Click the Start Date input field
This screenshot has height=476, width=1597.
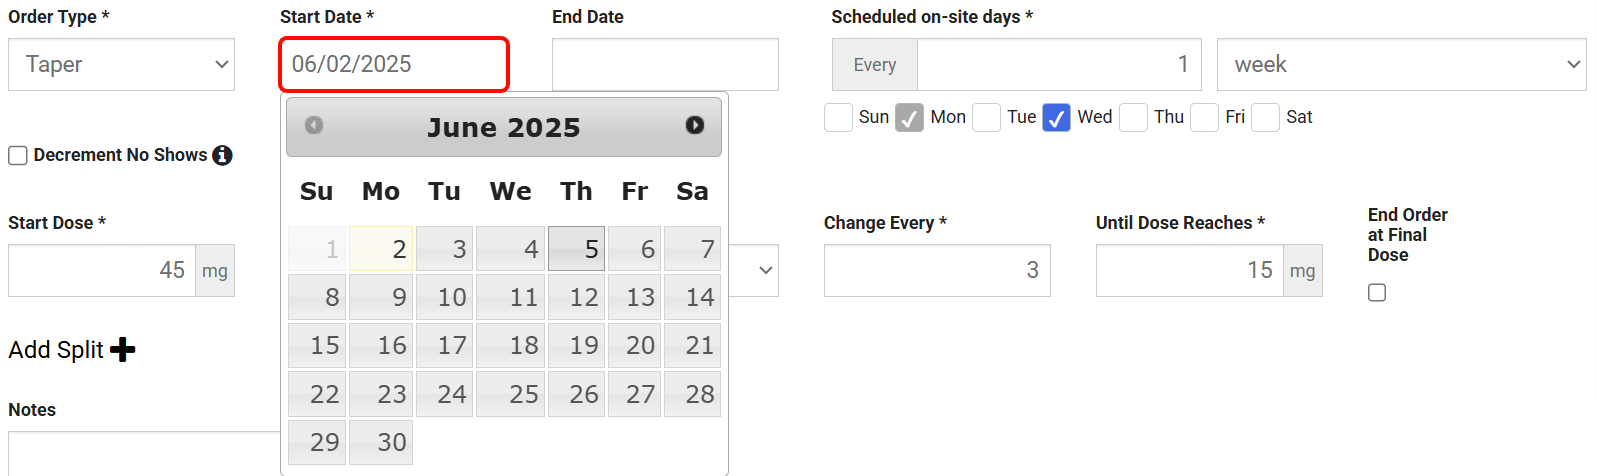pyautogui.click(x=394, y=65)
